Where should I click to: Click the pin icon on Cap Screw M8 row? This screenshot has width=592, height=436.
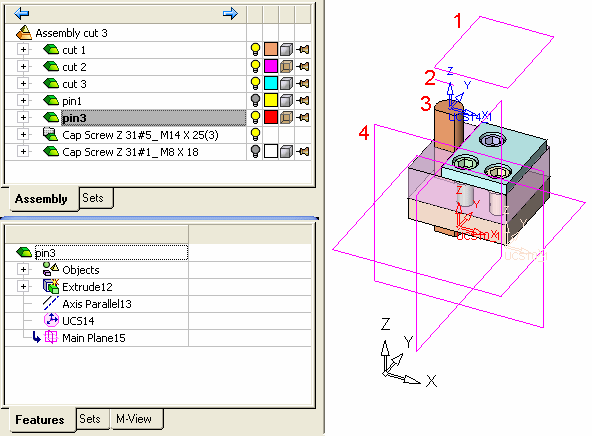click(x=303, y=151)
